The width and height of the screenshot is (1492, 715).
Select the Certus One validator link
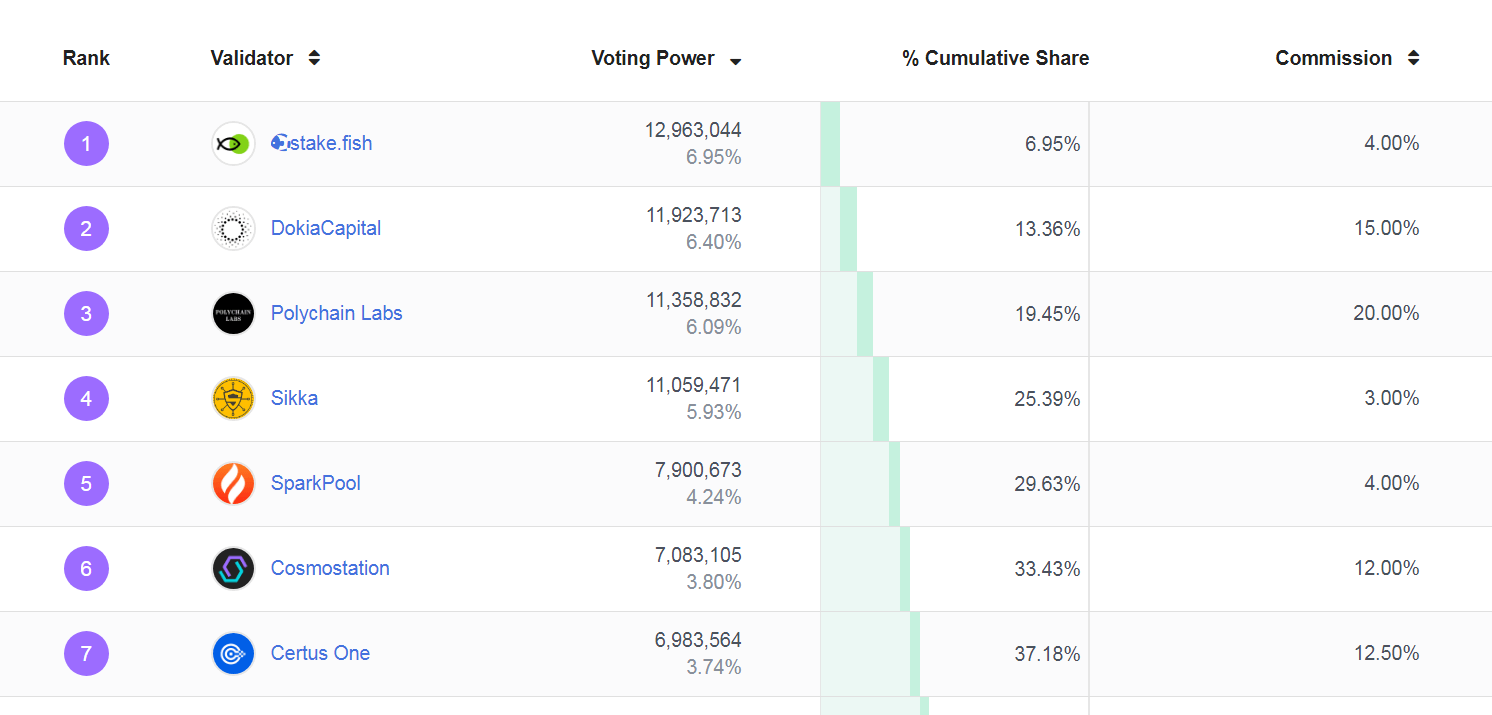pos(320,653)
